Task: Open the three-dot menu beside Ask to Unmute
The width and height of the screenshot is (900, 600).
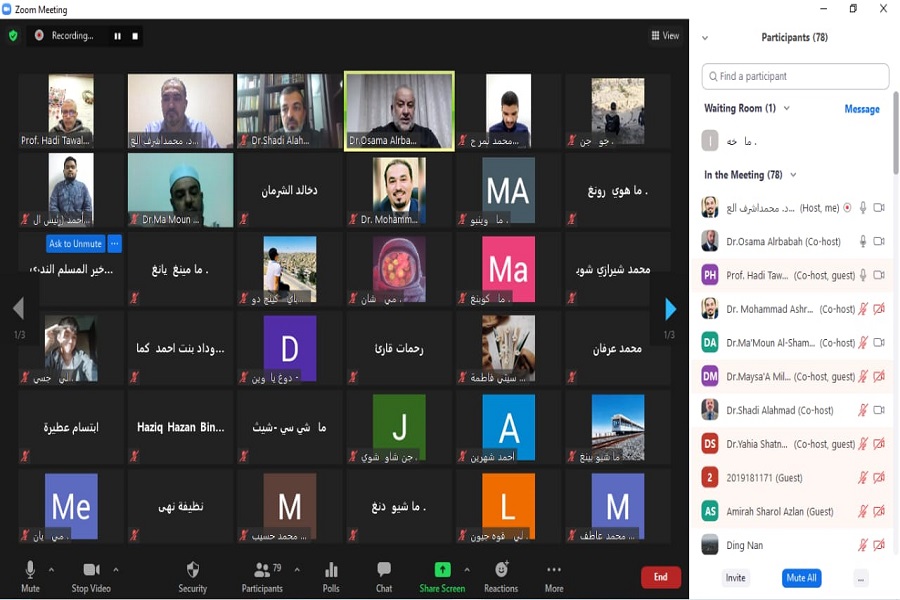Action: tap(115, 243)
